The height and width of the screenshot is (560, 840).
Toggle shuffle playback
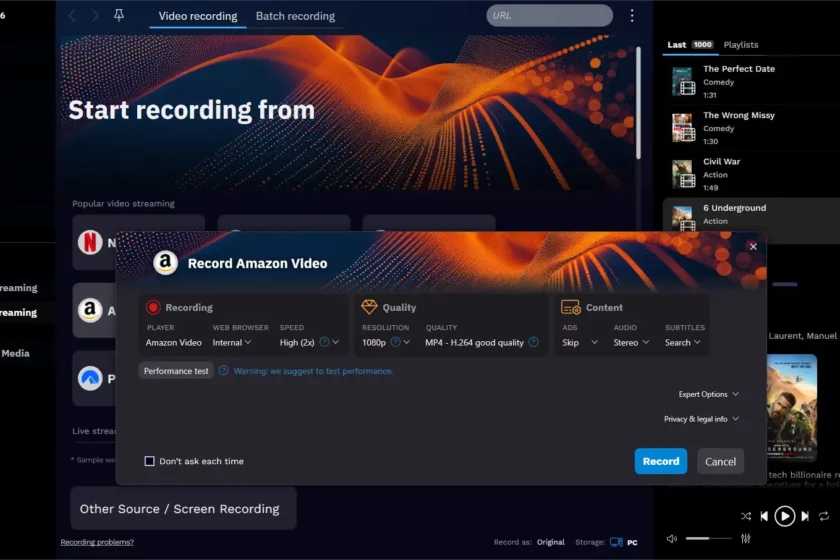pyautogui.click(x=746, y=516)
